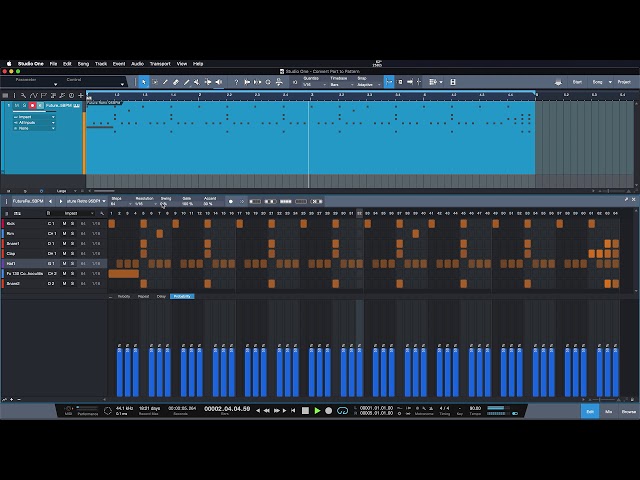Expand the pattern Resolution dropdown
Image resolution: width=640 pixels, height=480 pixels.
pyautogui.click(x=146, y=204)
